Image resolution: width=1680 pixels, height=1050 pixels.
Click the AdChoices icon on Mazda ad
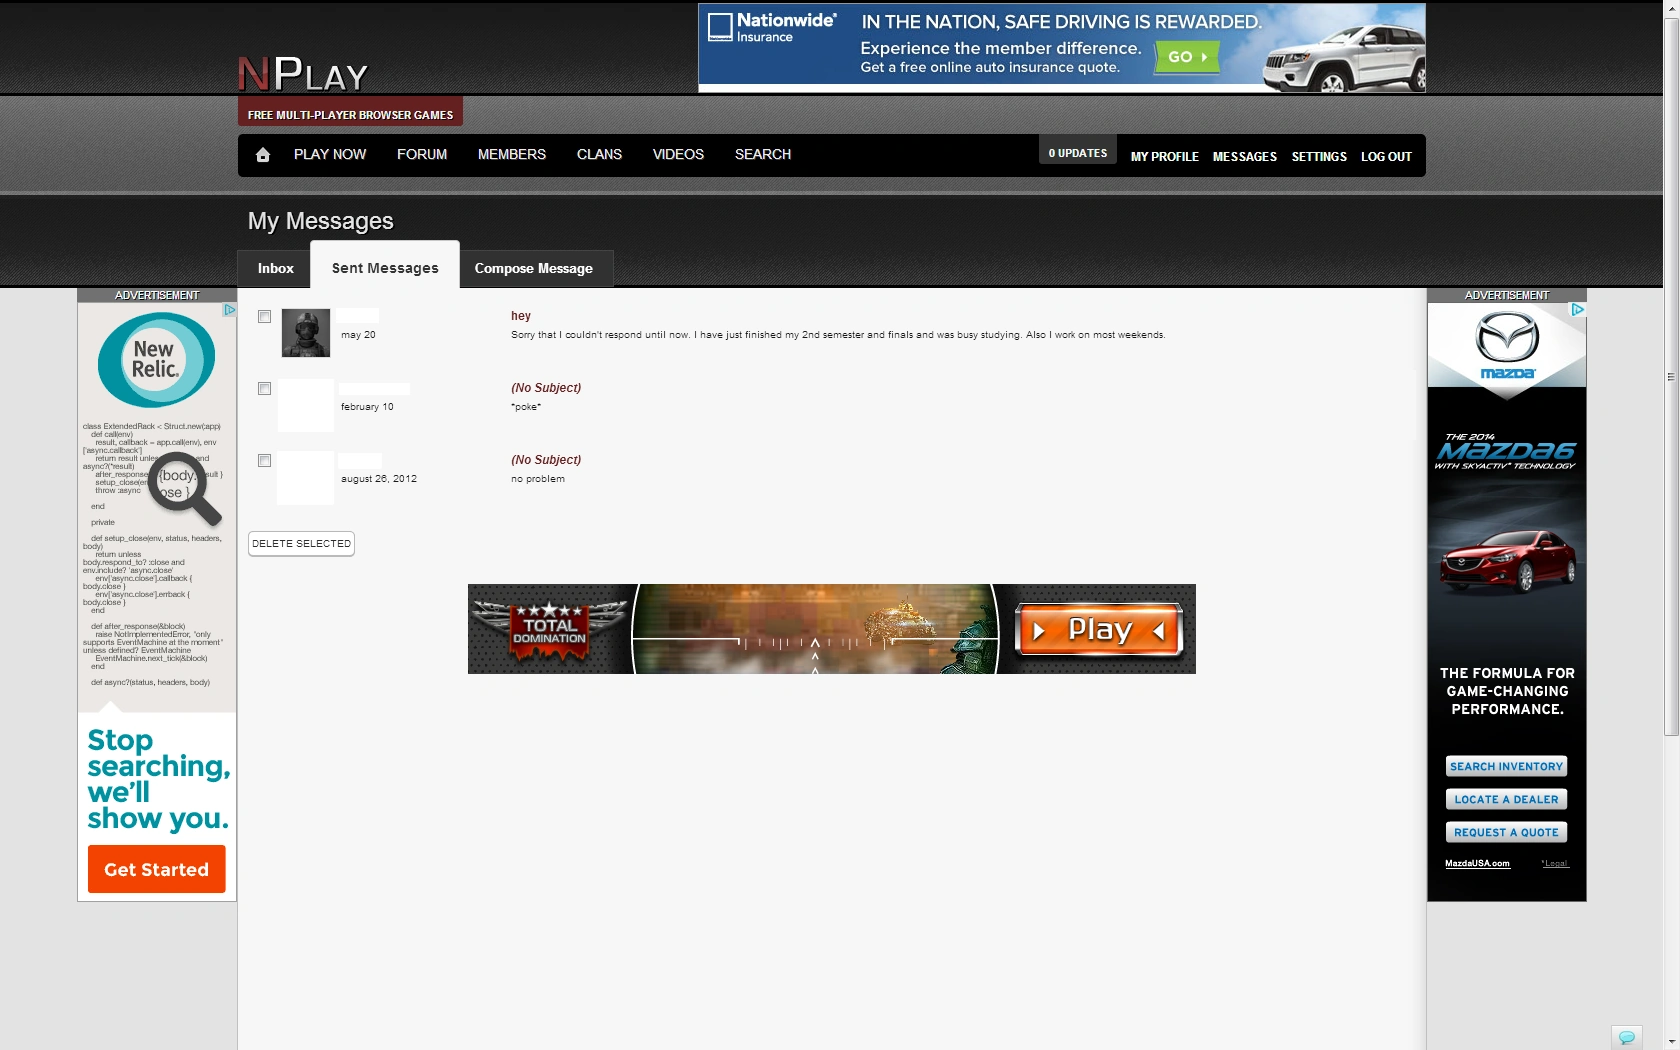1578,310
